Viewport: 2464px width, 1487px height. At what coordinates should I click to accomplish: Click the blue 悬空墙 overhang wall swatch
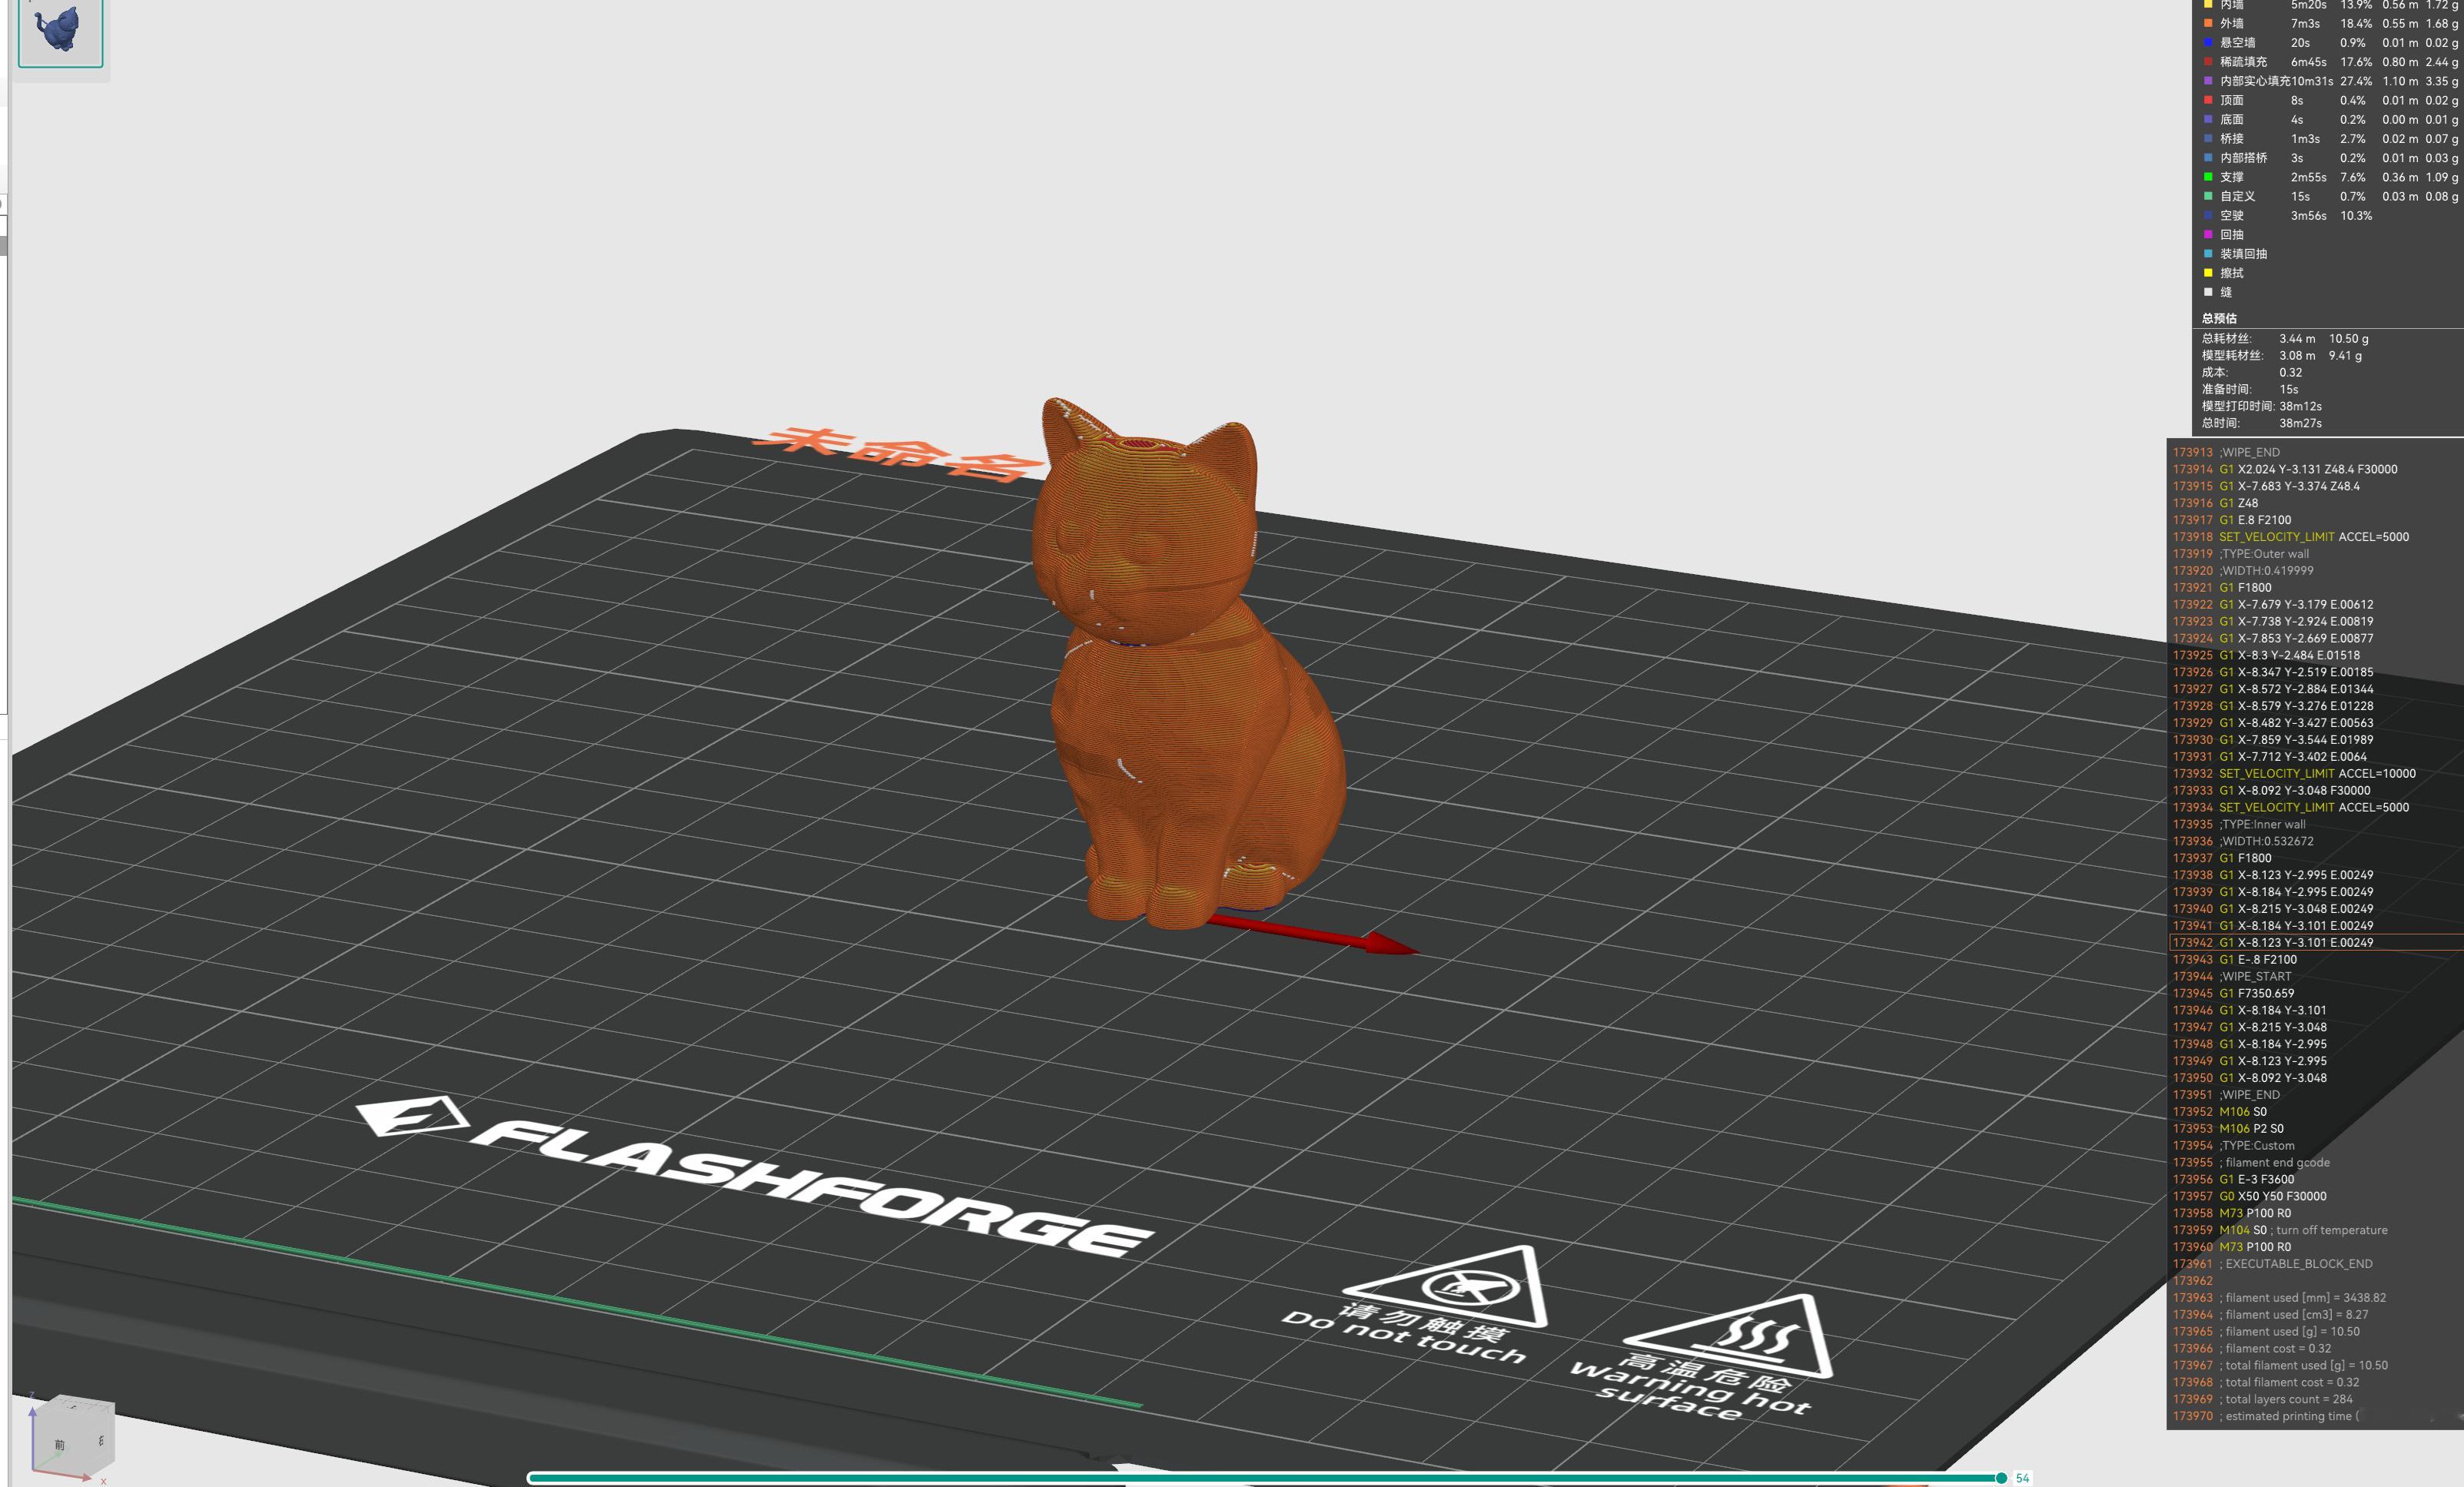(x=2208, y=43)
